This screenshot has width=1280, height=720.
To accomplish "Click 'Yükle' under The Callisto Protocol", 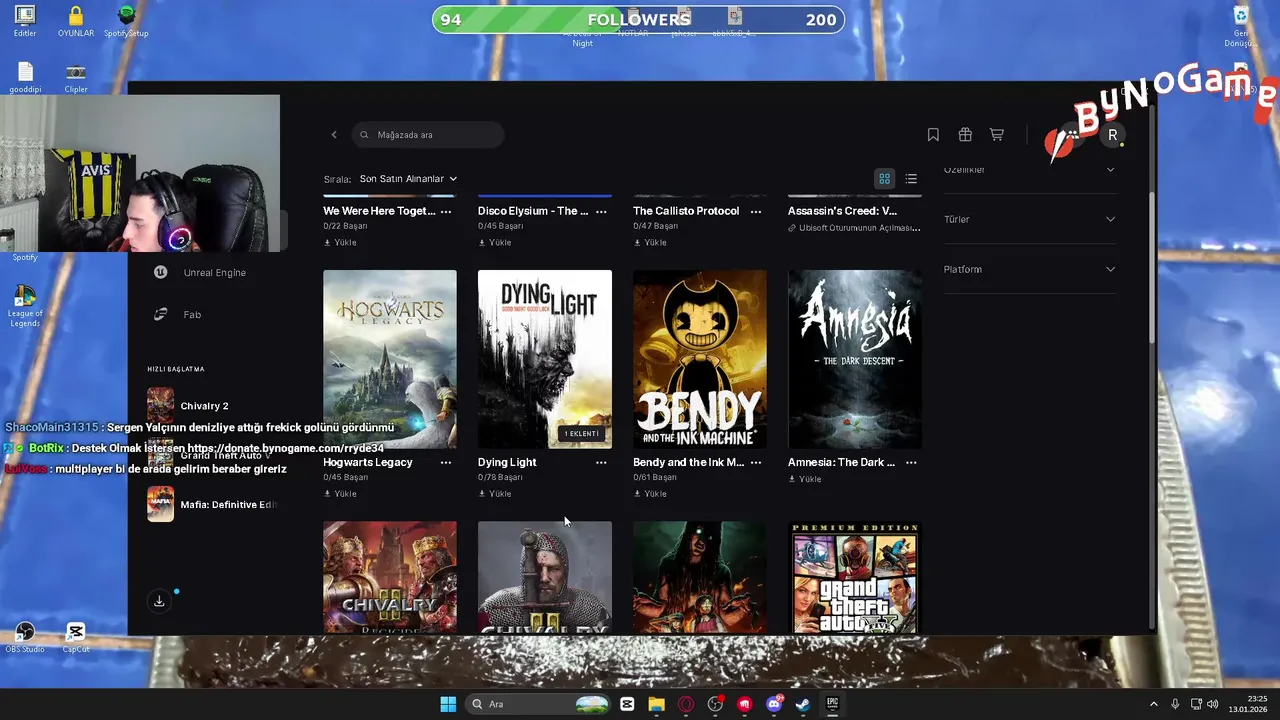I will [x=650, y=242].
